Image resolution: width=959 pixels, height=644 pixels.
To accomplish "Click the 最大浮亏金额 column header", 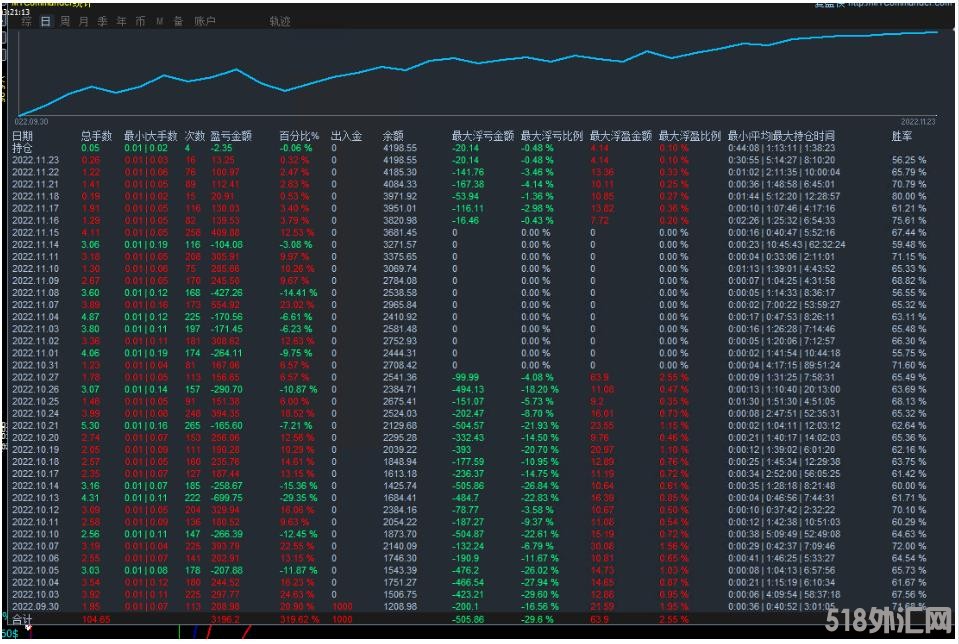I will pos(482,136).
